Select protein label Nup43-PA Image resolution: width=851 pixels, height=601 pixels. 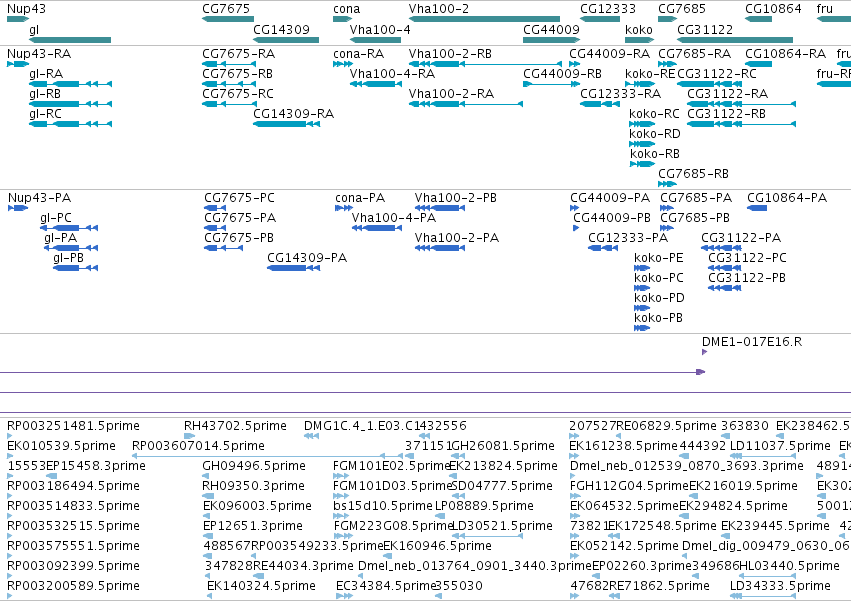(39, 198)
